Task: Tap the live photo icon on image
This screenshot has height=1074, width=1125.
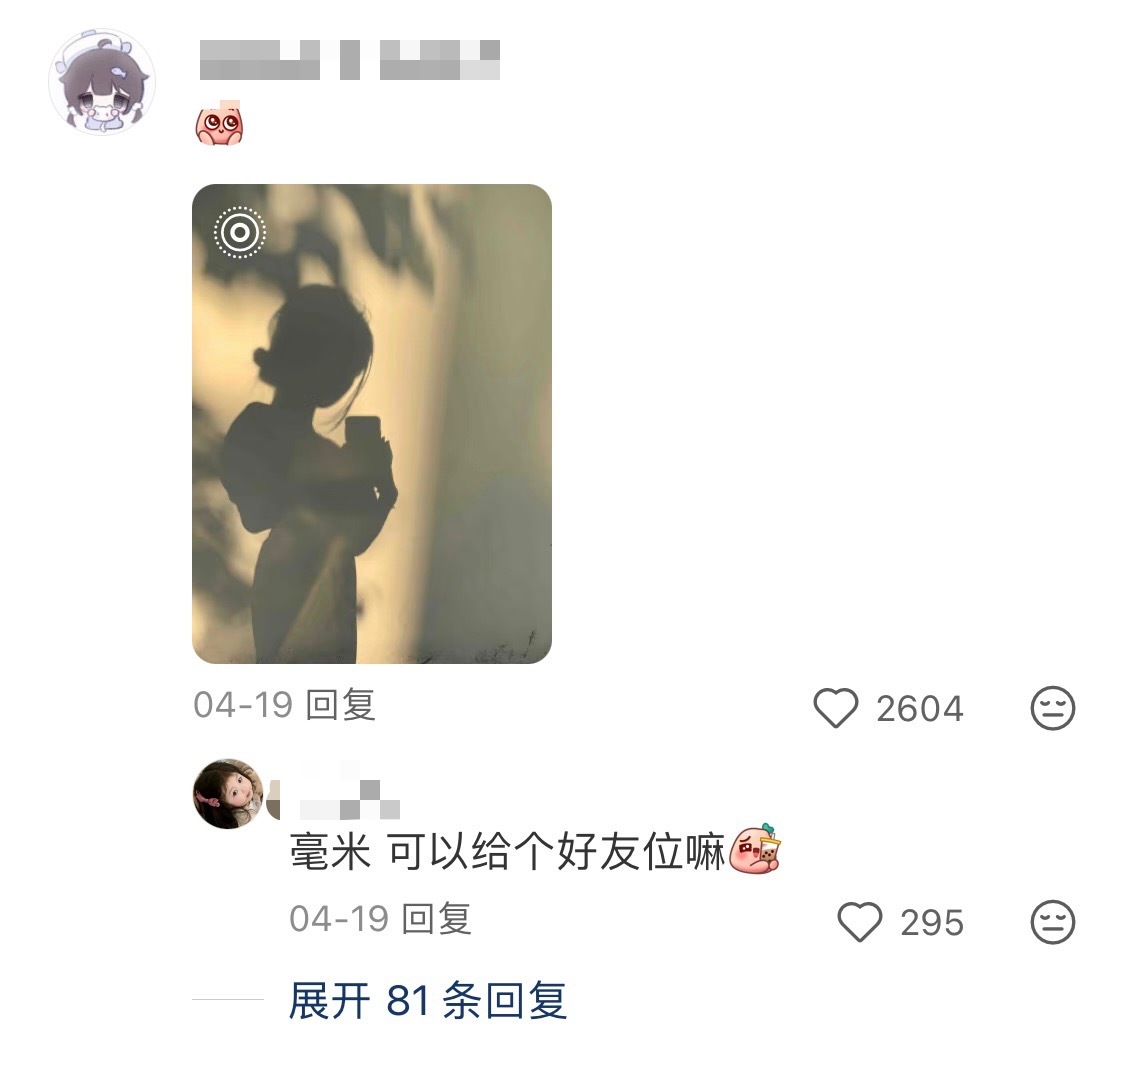Action: click(x=240, y=232)
